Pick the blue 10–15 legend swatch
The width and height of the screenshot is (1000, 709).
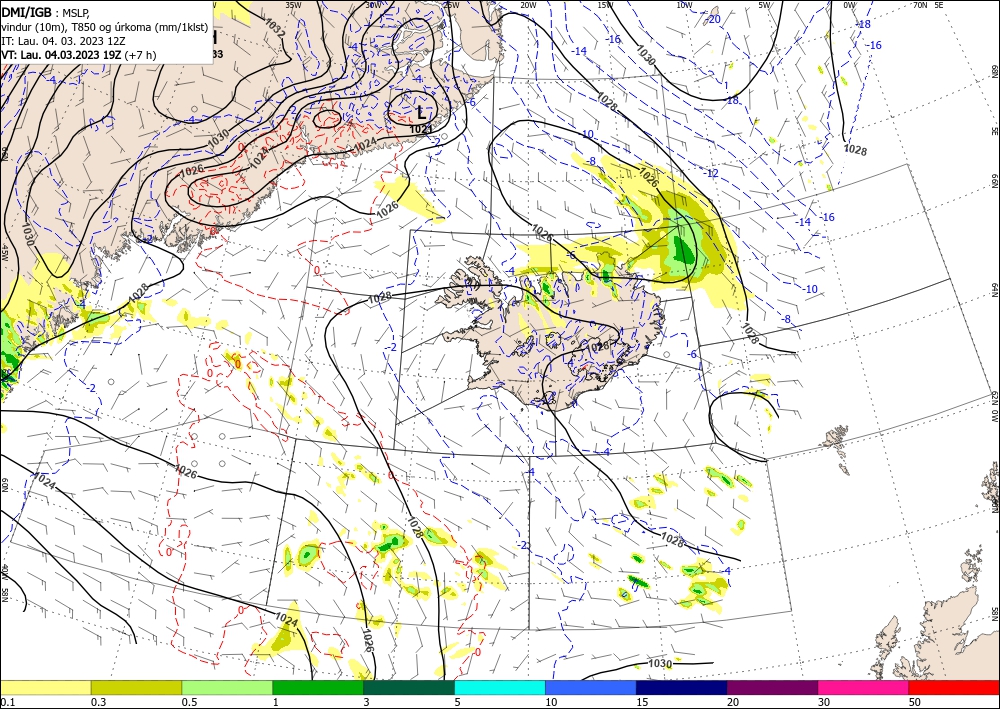[591, 687]
